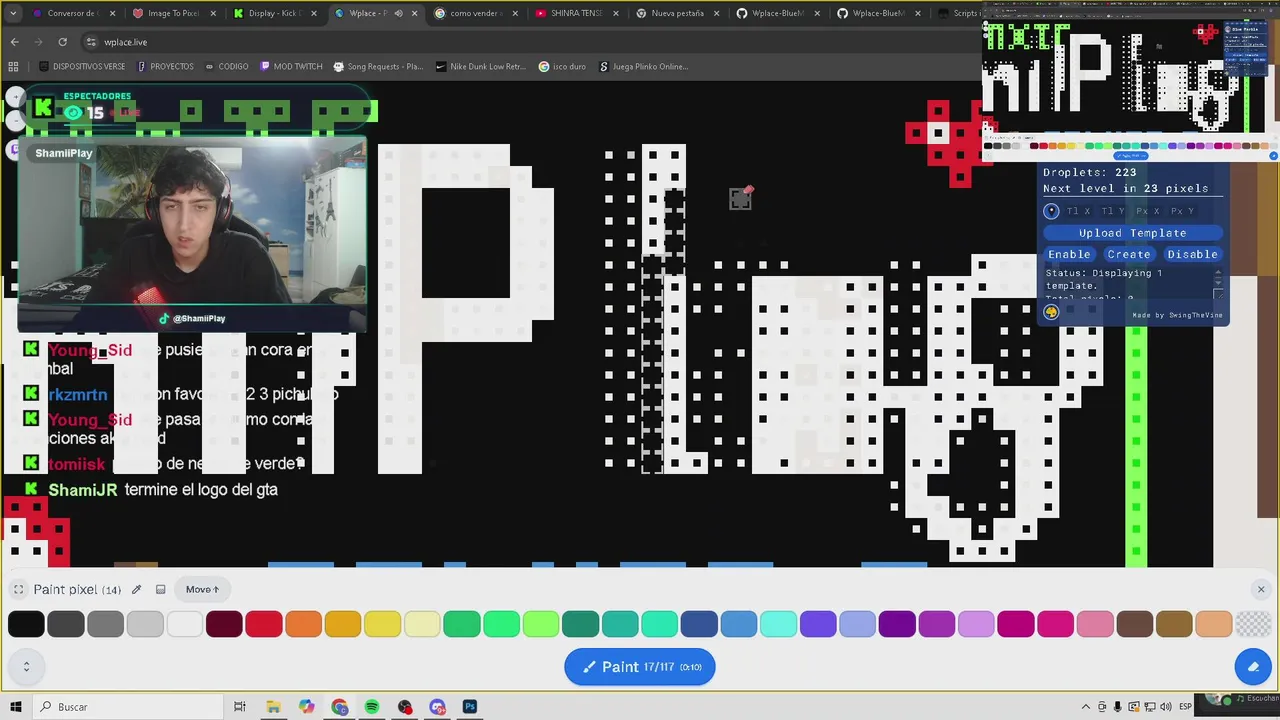This screenshot has width=1280, height=720.
Task: Click the browser reload button
Action: coord(62,42)
